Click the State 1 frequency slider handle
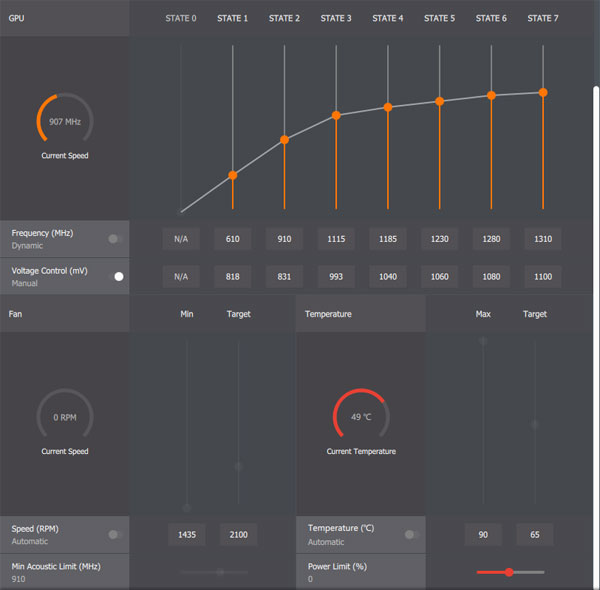 click(x=233, y=175)
